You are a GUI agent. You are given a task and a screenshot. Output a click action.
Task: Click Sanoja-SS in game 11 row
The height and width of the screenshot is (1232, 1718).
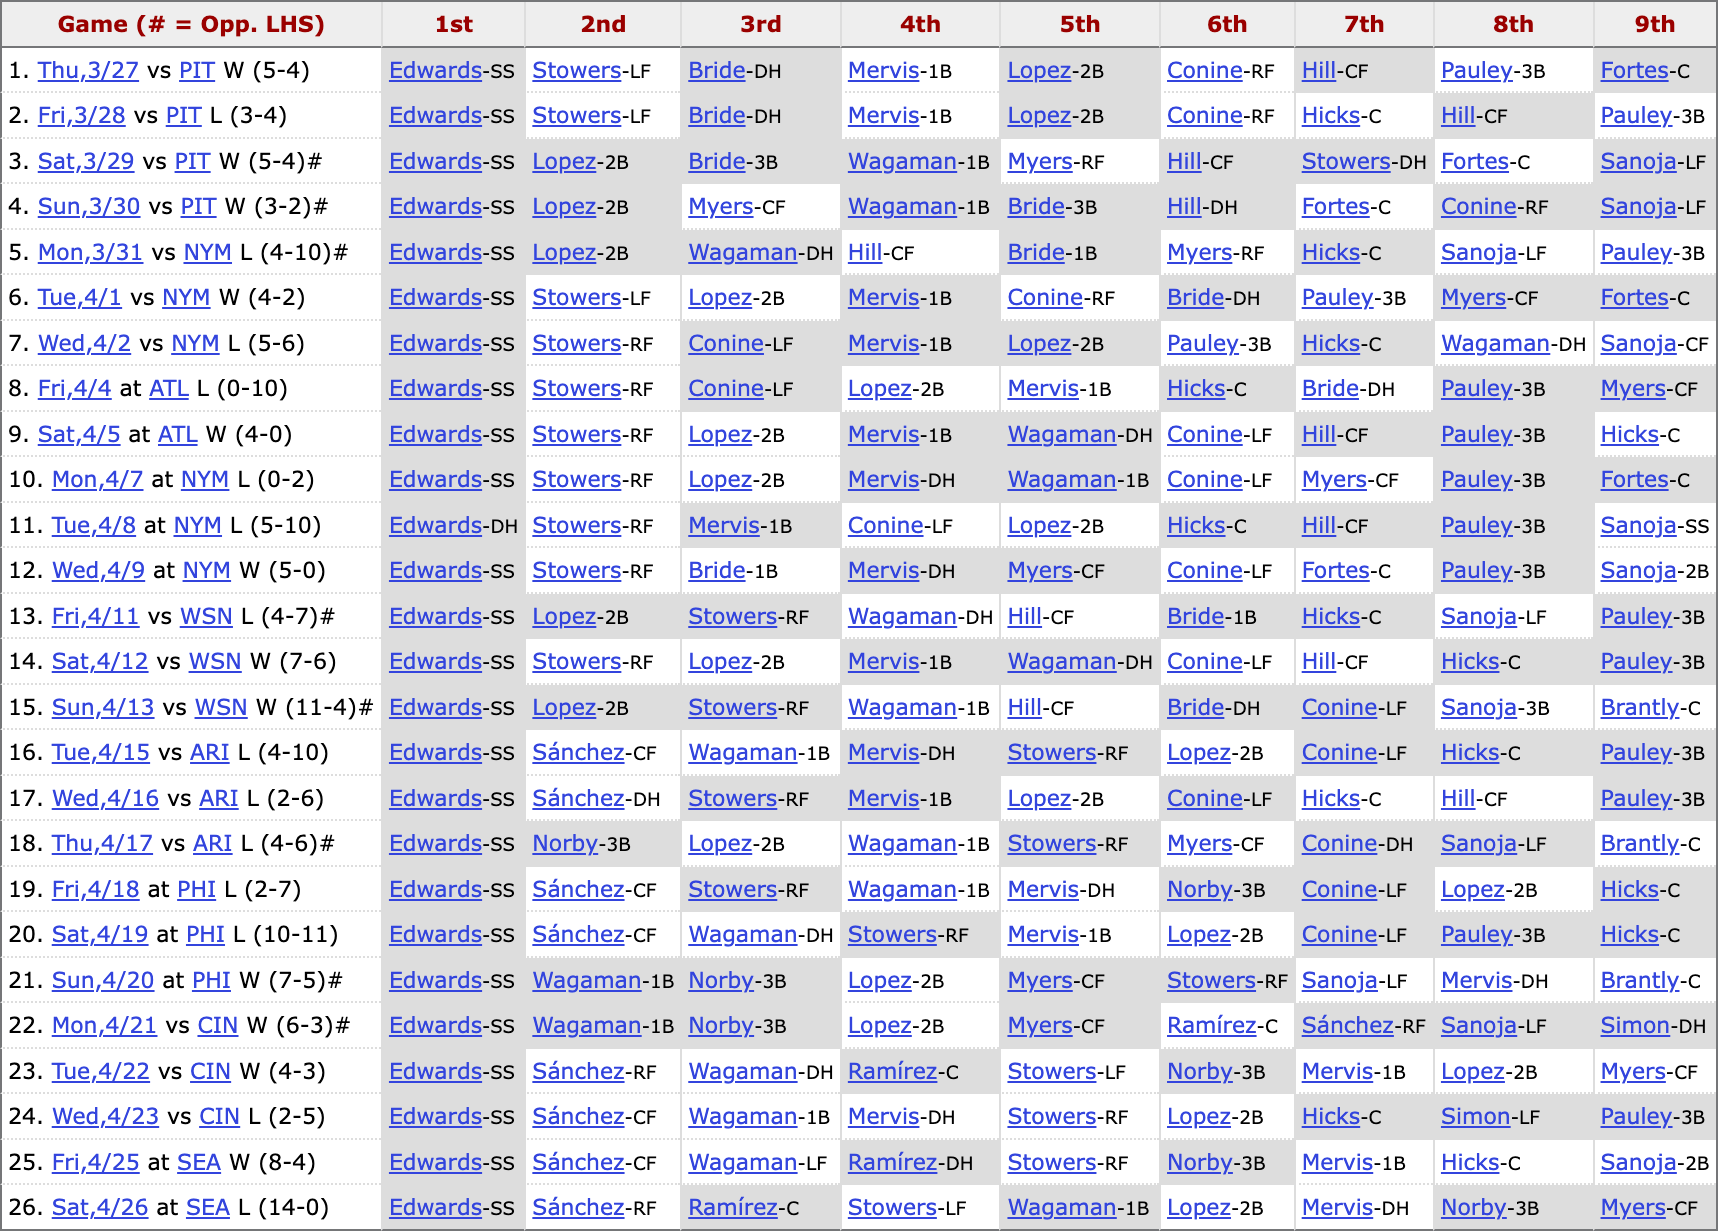1655,526
